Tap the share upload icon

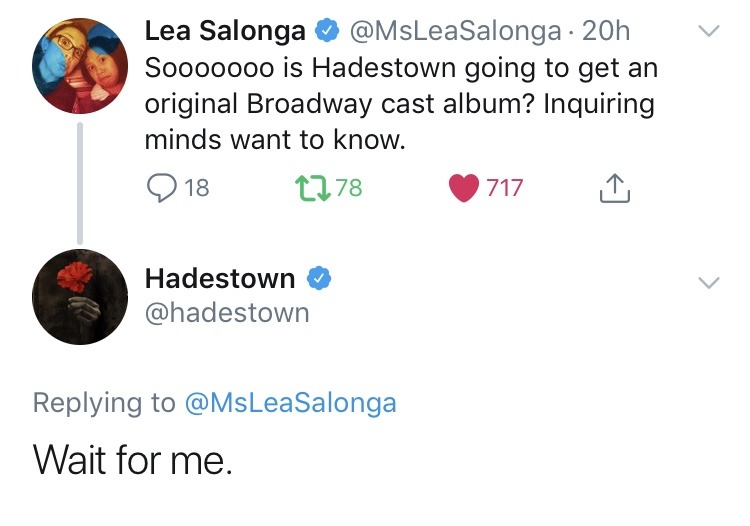[x=615, y=187]
